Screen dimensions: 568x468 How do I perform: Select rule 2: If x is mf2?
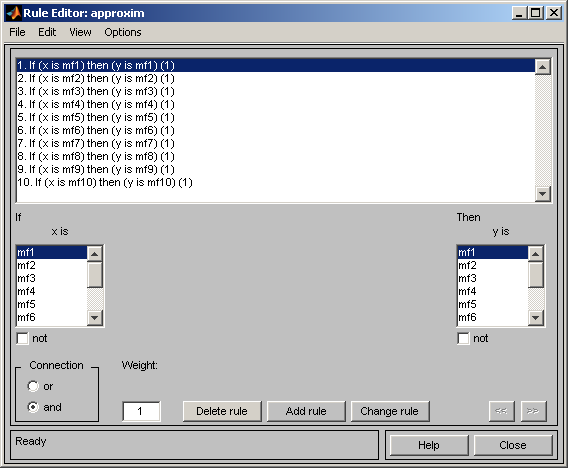coord(276,79)
